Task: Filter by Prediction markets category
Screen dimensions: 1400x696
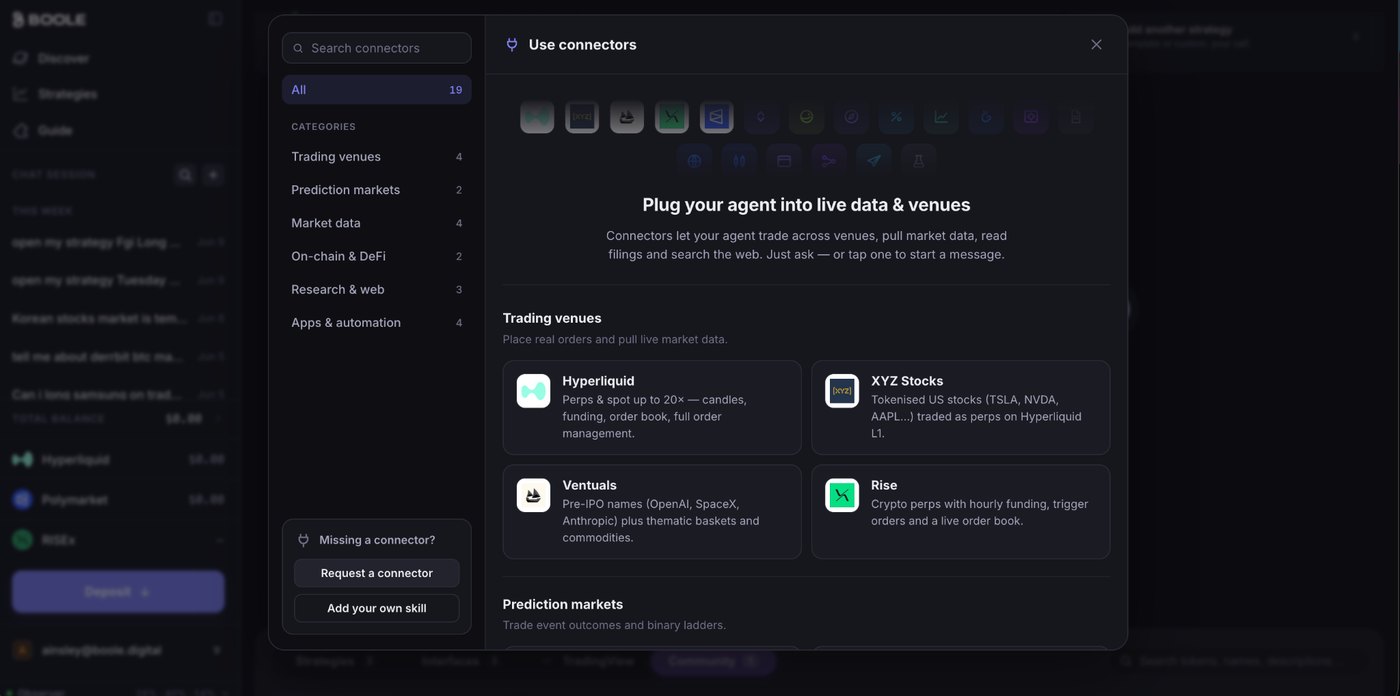Action: (x=376, y=190)
